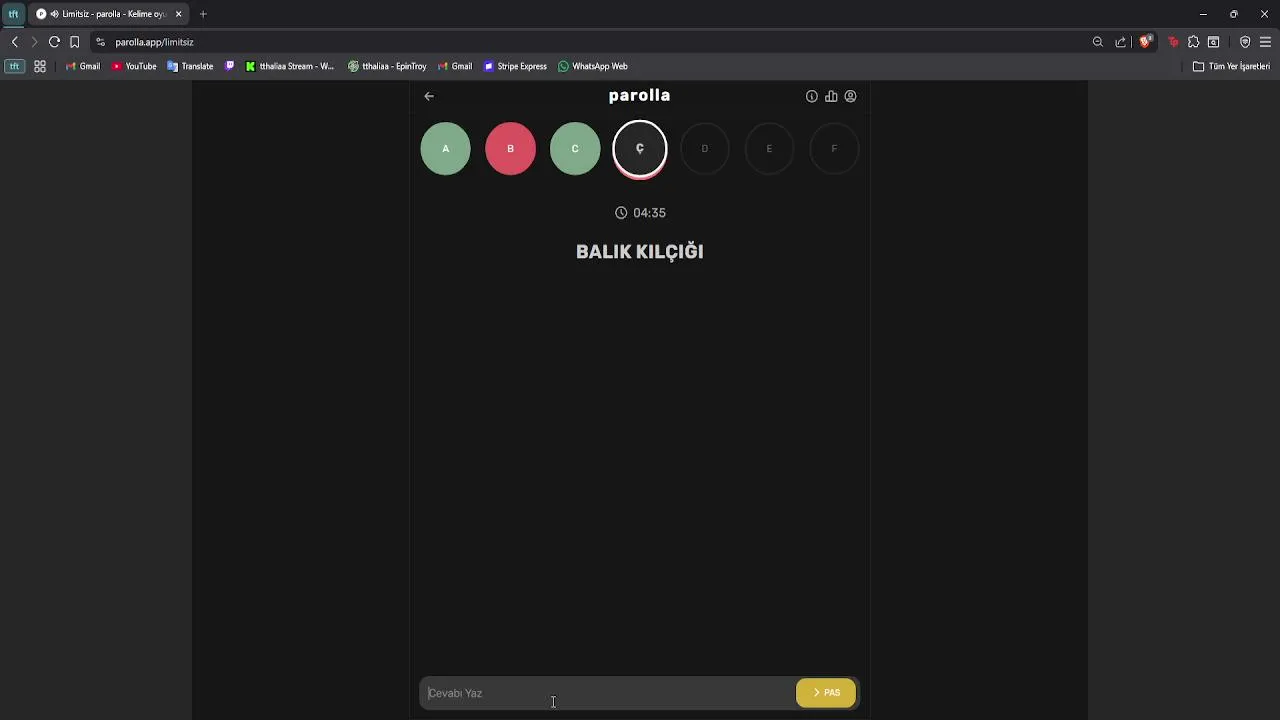This screenshot has width=1280, height=720.
Task: Select the dimmed letter D circle
Action: pos(704,148)
